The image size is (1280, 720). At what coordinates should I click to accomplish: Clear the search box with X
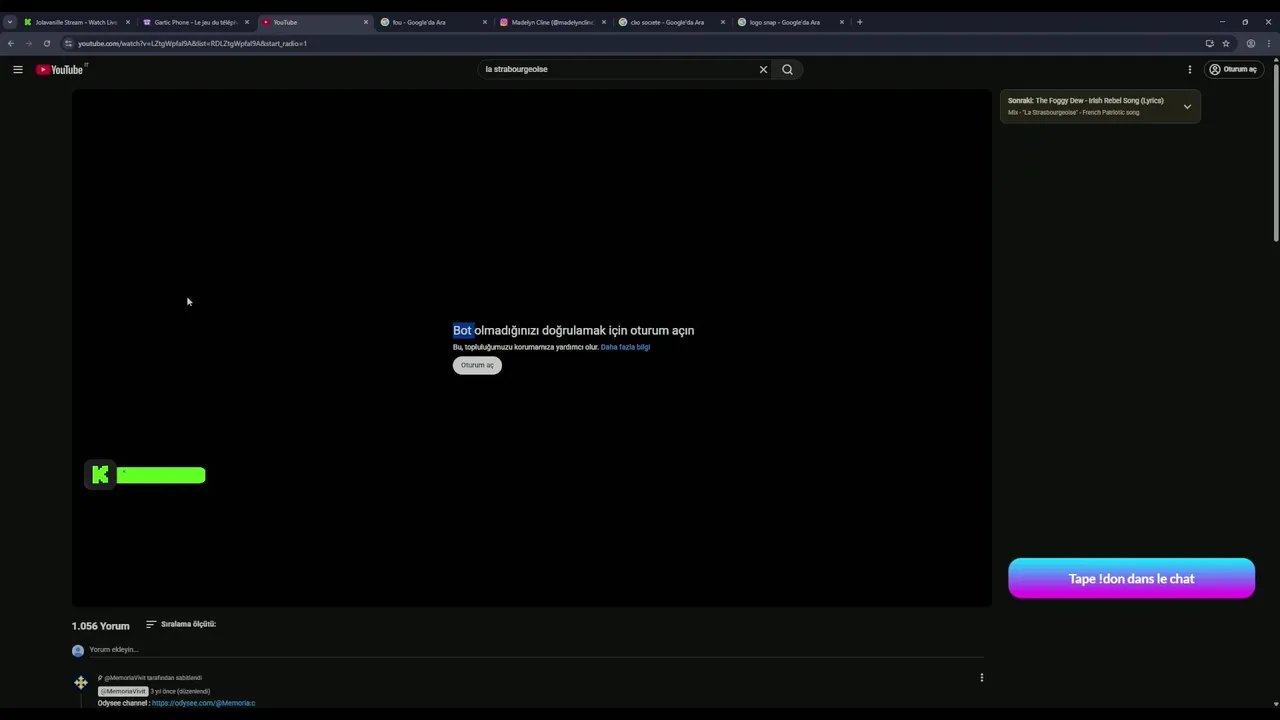tap(763, 69)
